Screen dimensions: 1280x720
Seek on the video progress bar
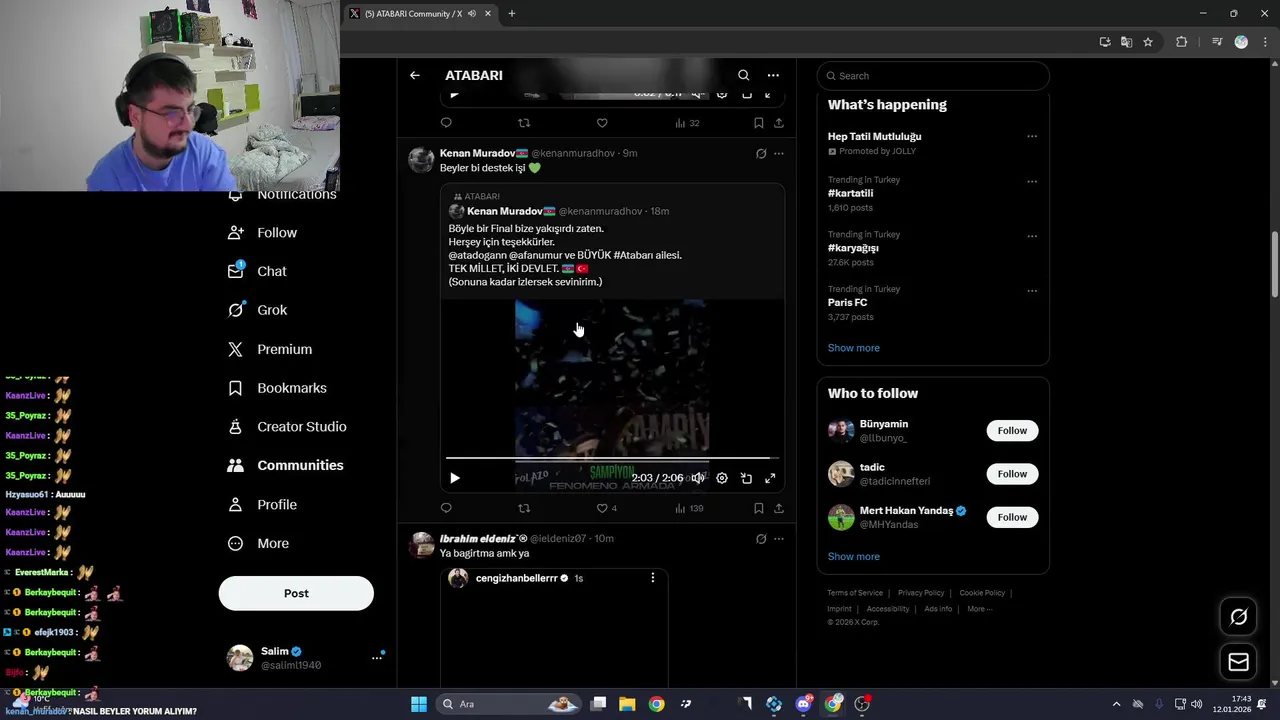[612, 458]
